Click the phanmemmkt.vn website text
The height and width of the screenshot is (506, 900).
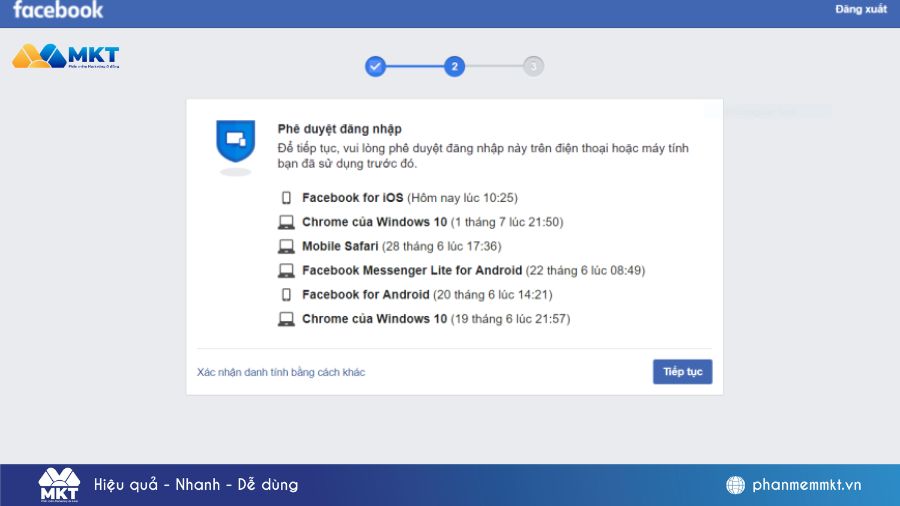coord(806,485)
